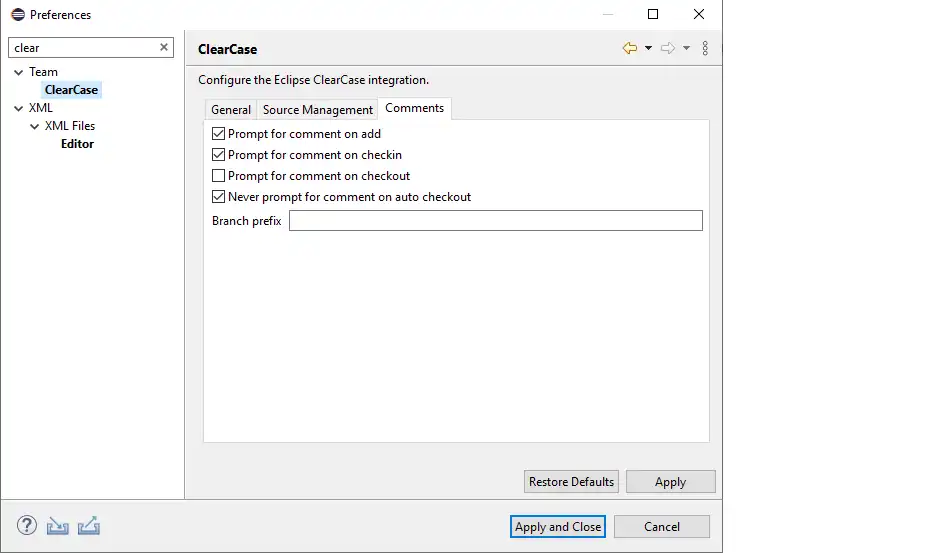Click the forward navigation arrow
The image size is (947, 553).
[668, 48]
